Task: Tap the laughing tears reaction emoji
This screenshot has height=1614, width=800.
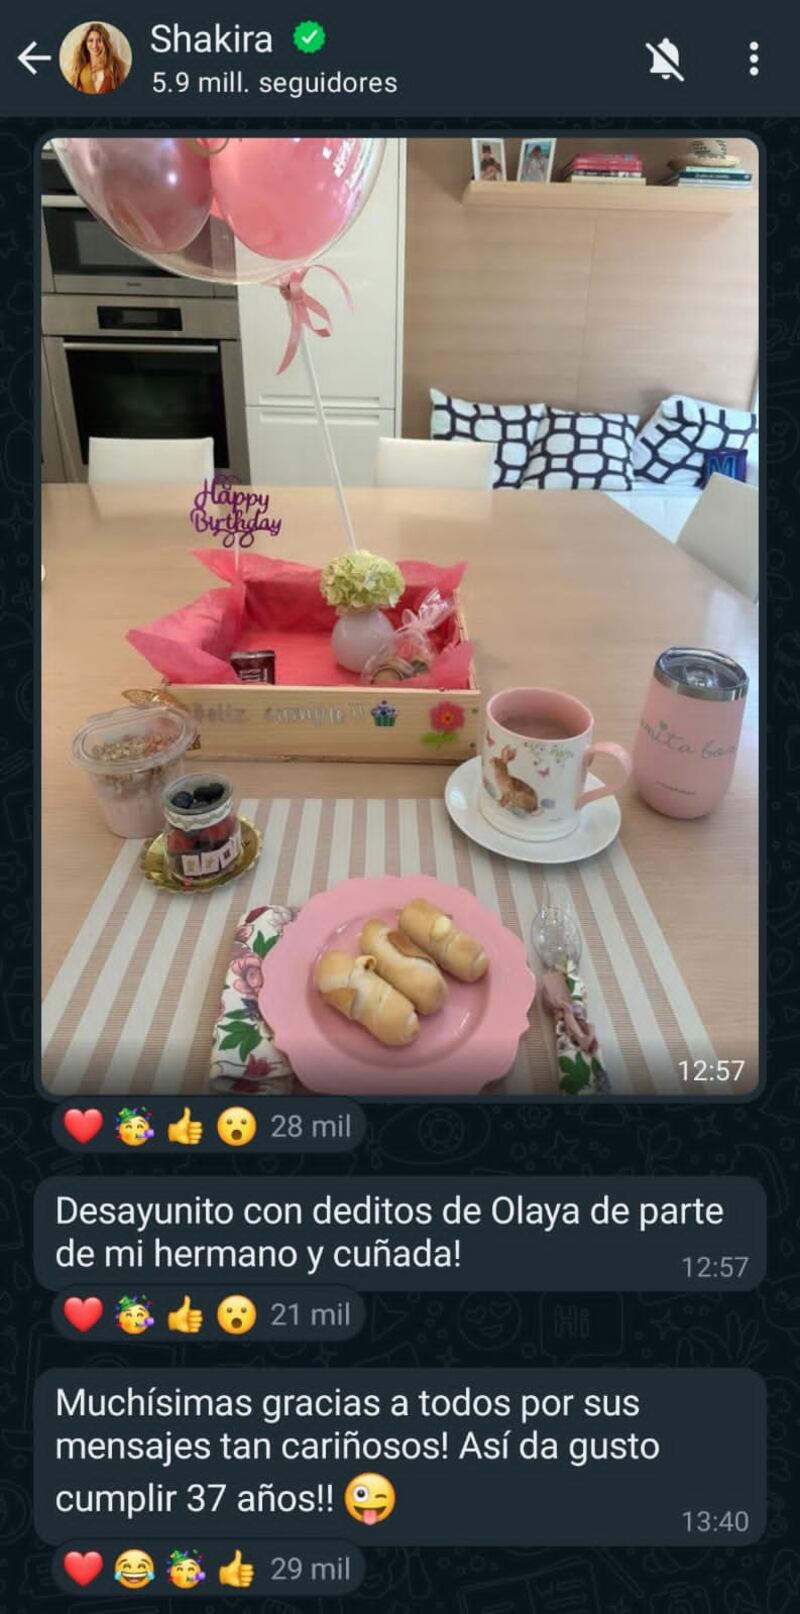Action: (134, 1570)
